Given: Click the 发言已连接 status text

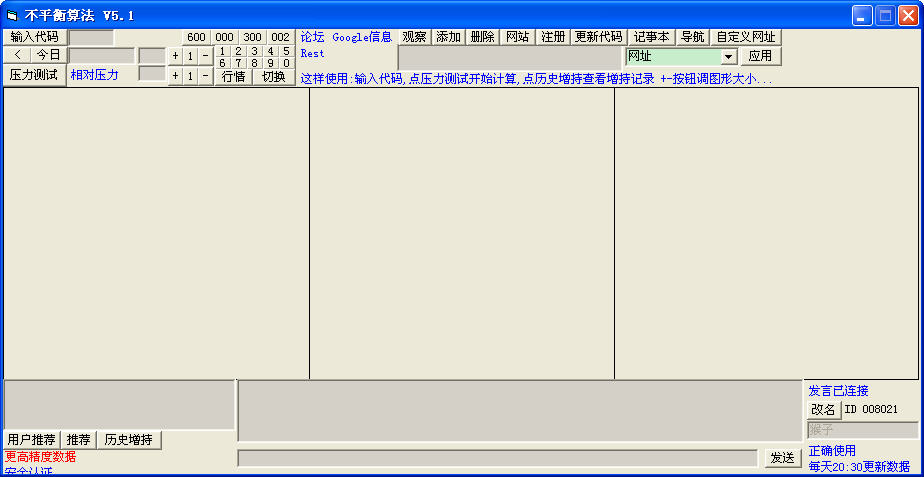Looking at the screenshot, I should coord(839,391).
